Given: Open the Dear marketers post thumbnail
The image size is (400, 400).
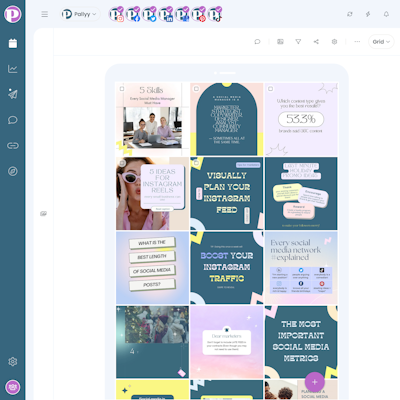Looking at the screenshot, I should (227, 342).
